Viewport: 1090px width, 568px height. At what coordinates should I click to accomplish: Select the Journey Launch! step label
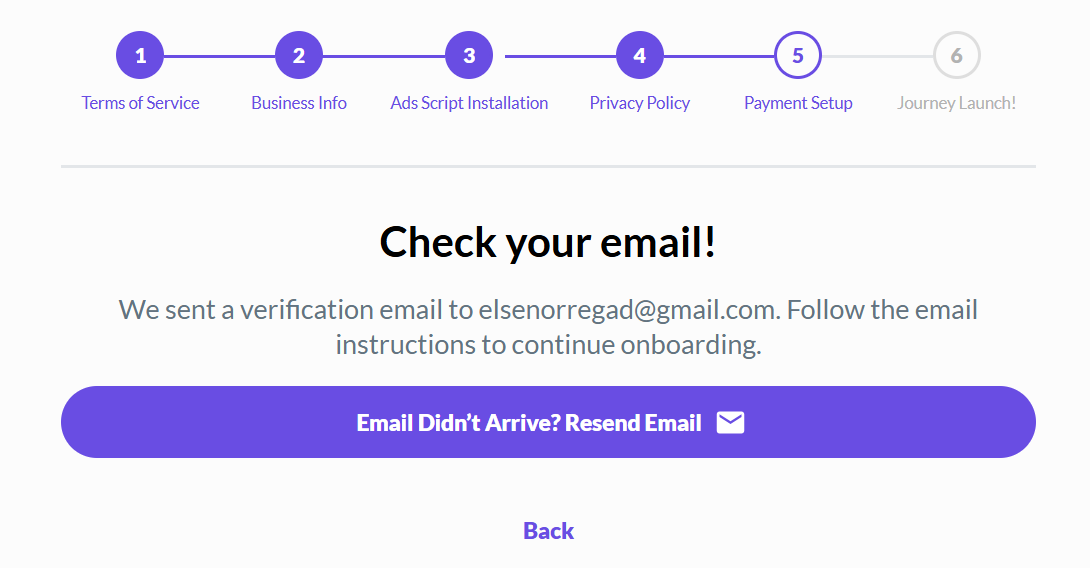tap(956, 103)
